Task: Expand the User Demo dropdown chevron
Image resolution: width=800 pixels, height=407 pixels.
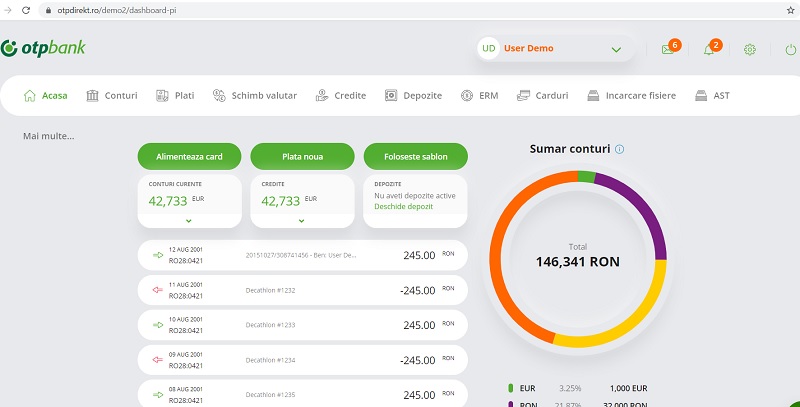Action: pyautogui.click(x=616, y=49)
